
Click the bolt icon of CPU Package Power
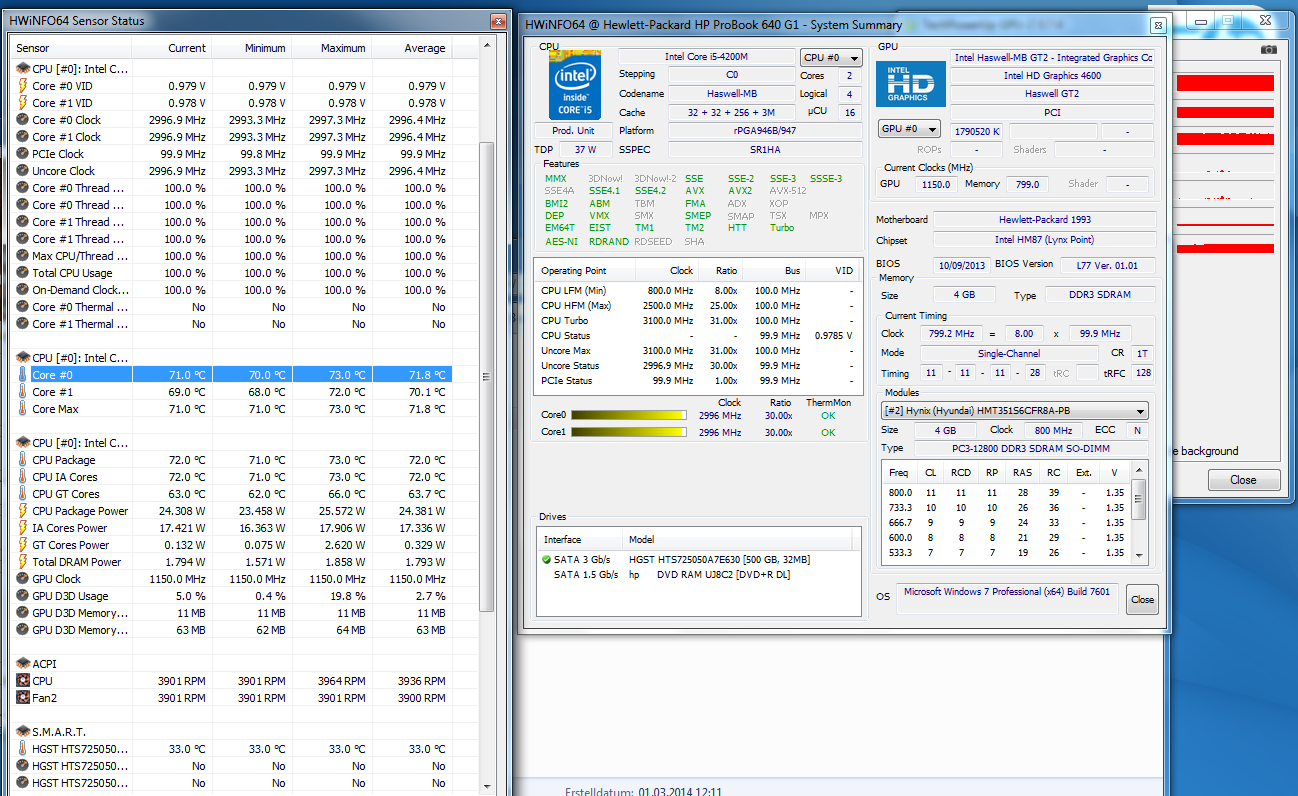23,511
